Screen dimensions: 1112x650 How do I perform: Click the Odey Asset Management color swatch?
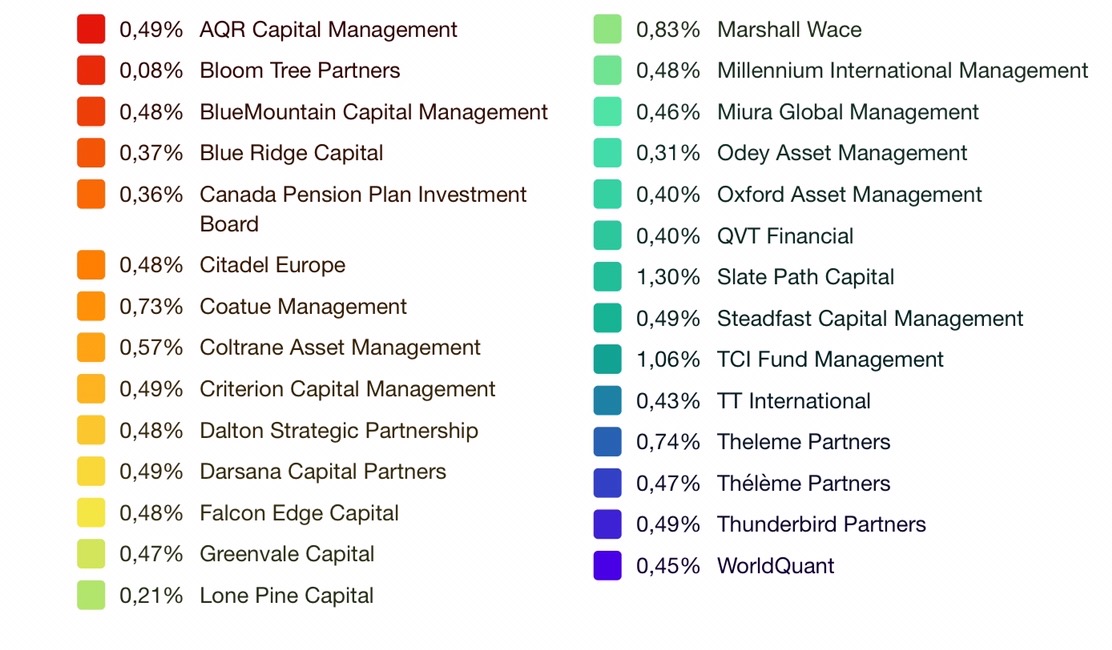[x=607, y=153]
